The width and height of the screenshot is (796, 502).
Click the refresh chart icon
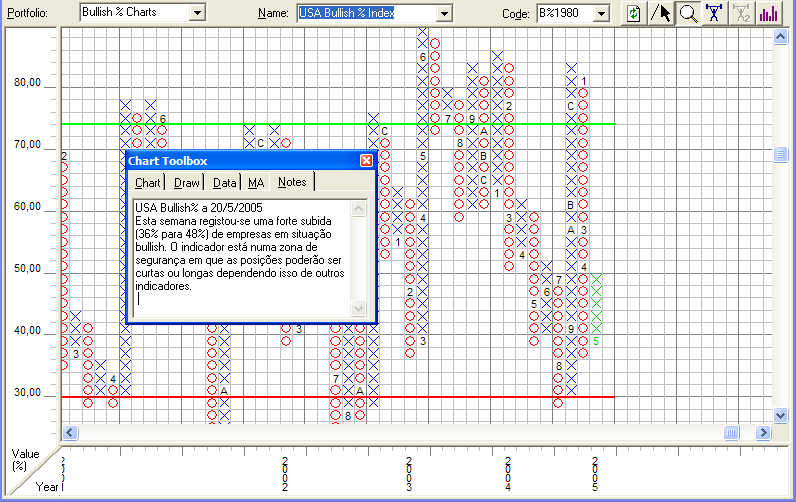[x=634, y=13]
